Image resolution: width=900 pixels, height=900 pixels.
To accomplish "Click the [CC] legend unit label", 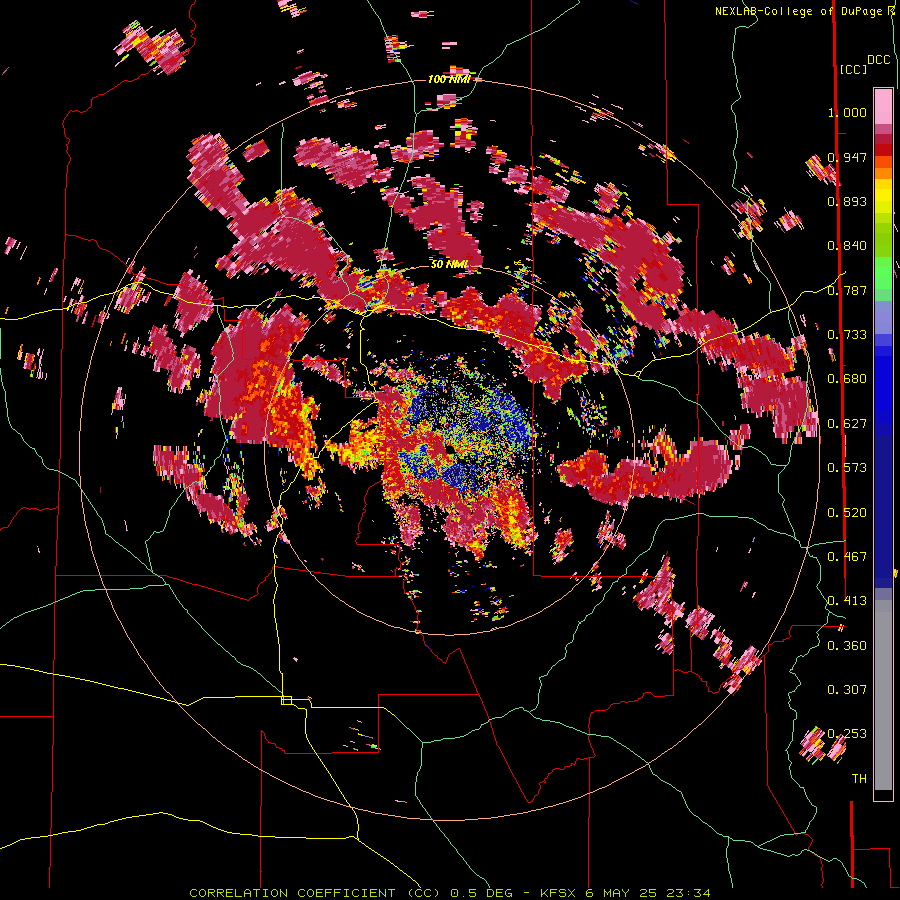I will point(853,69).
